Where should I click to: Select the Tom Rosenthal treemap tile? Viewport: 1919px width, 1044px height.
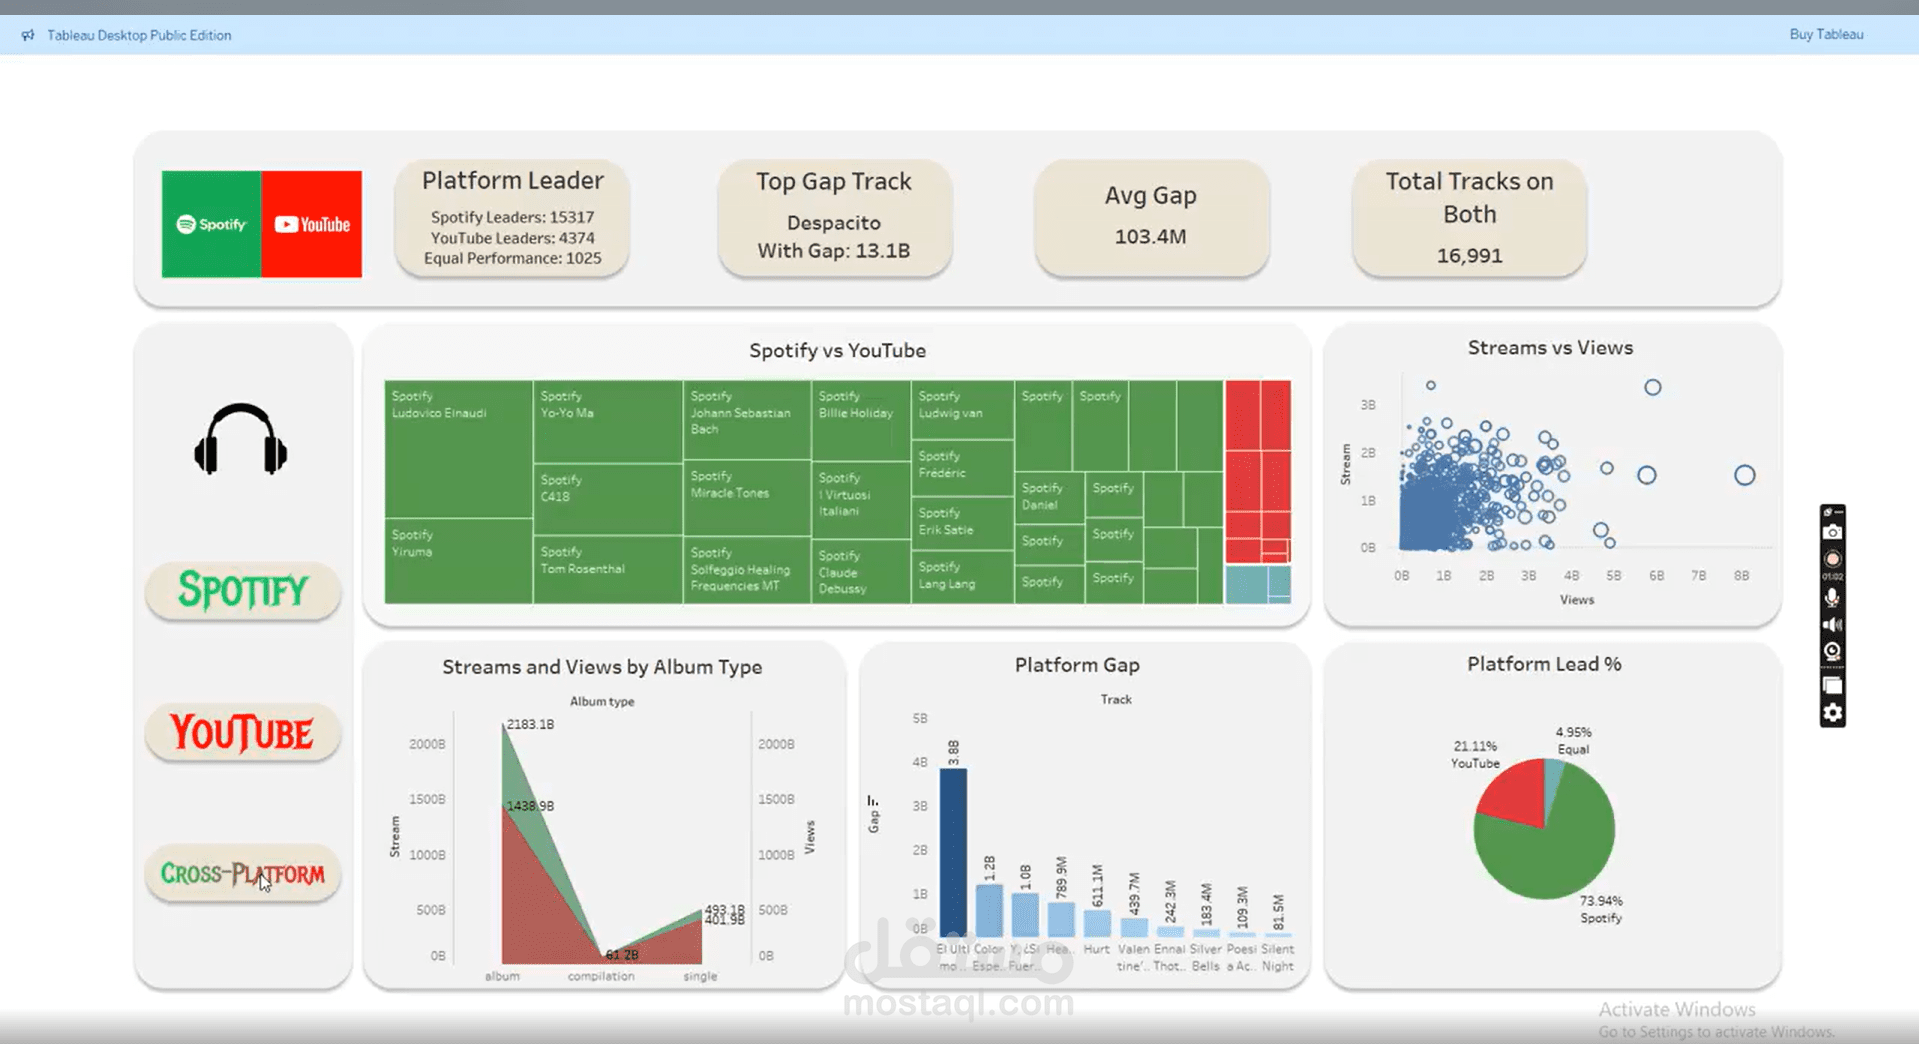tap(608, 570)
